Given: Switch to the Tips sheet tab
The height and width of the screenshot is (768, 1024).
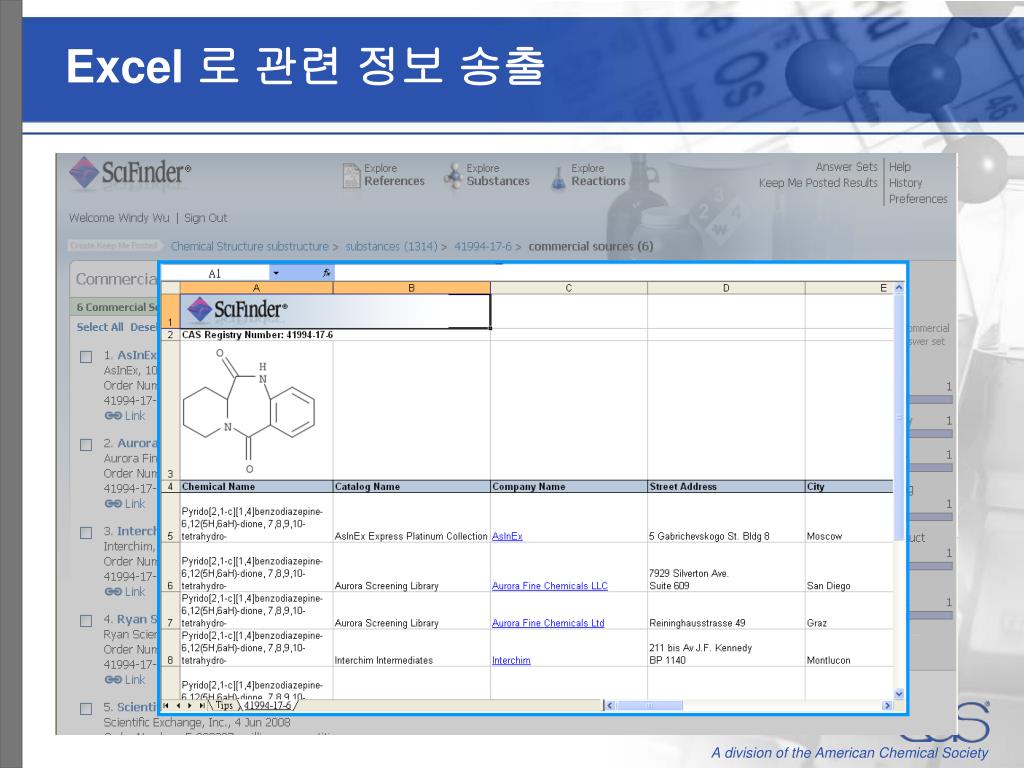Looking at the screenshot, I should (225, 706).
